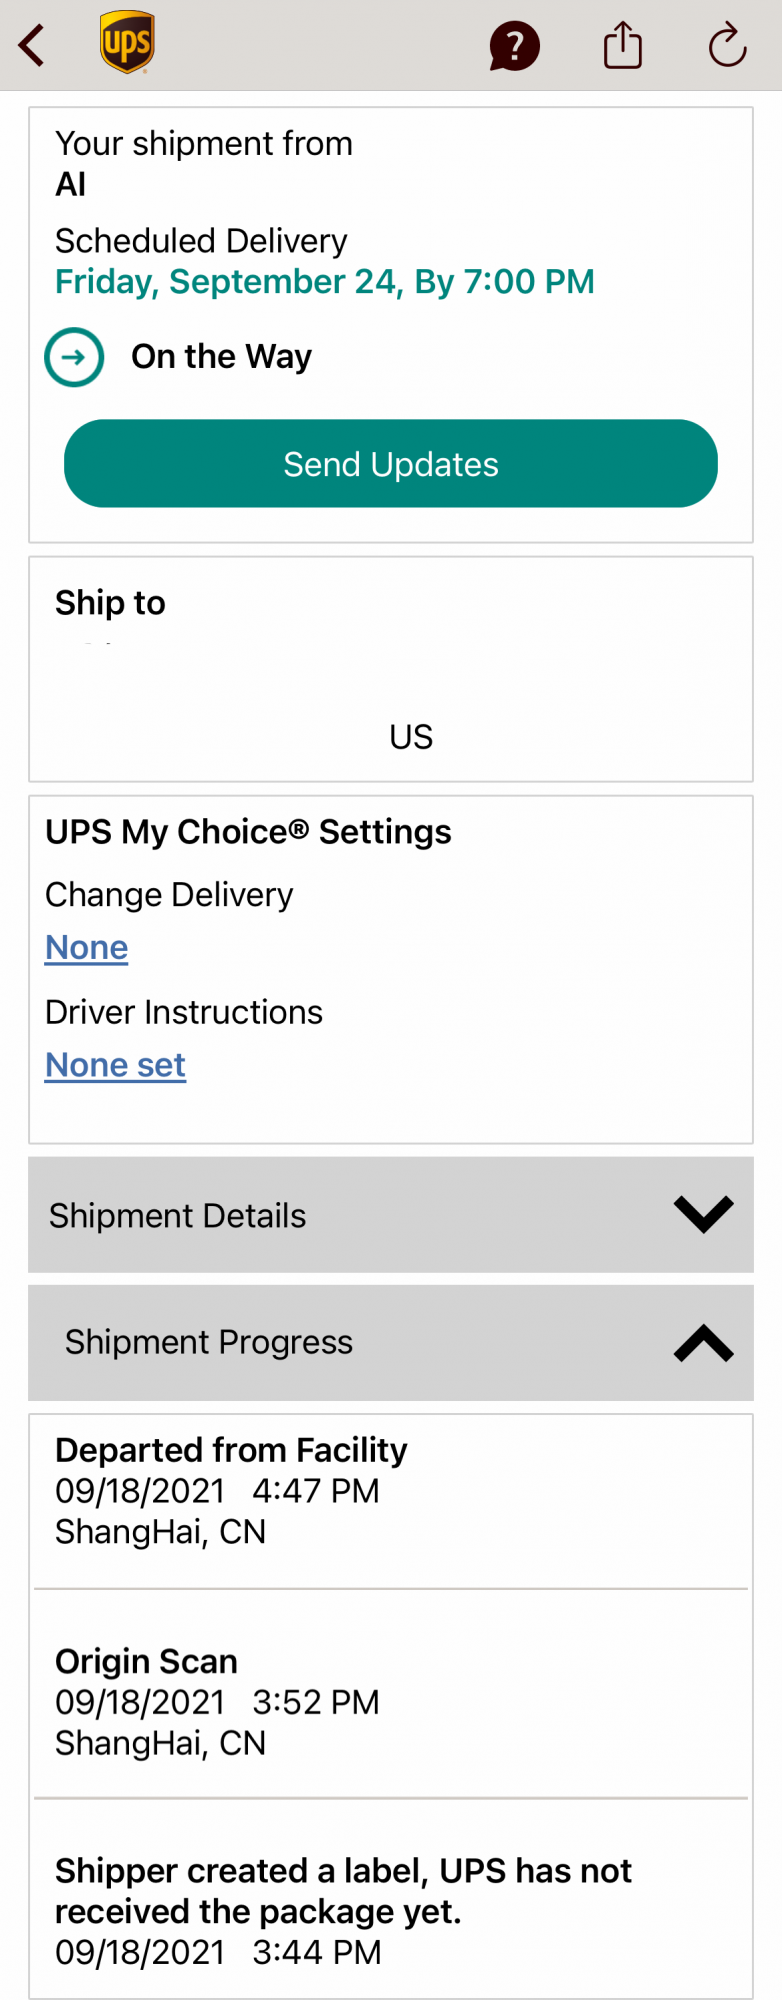Tap the back arrow icon
The image size is (782, 2000).
32,46
